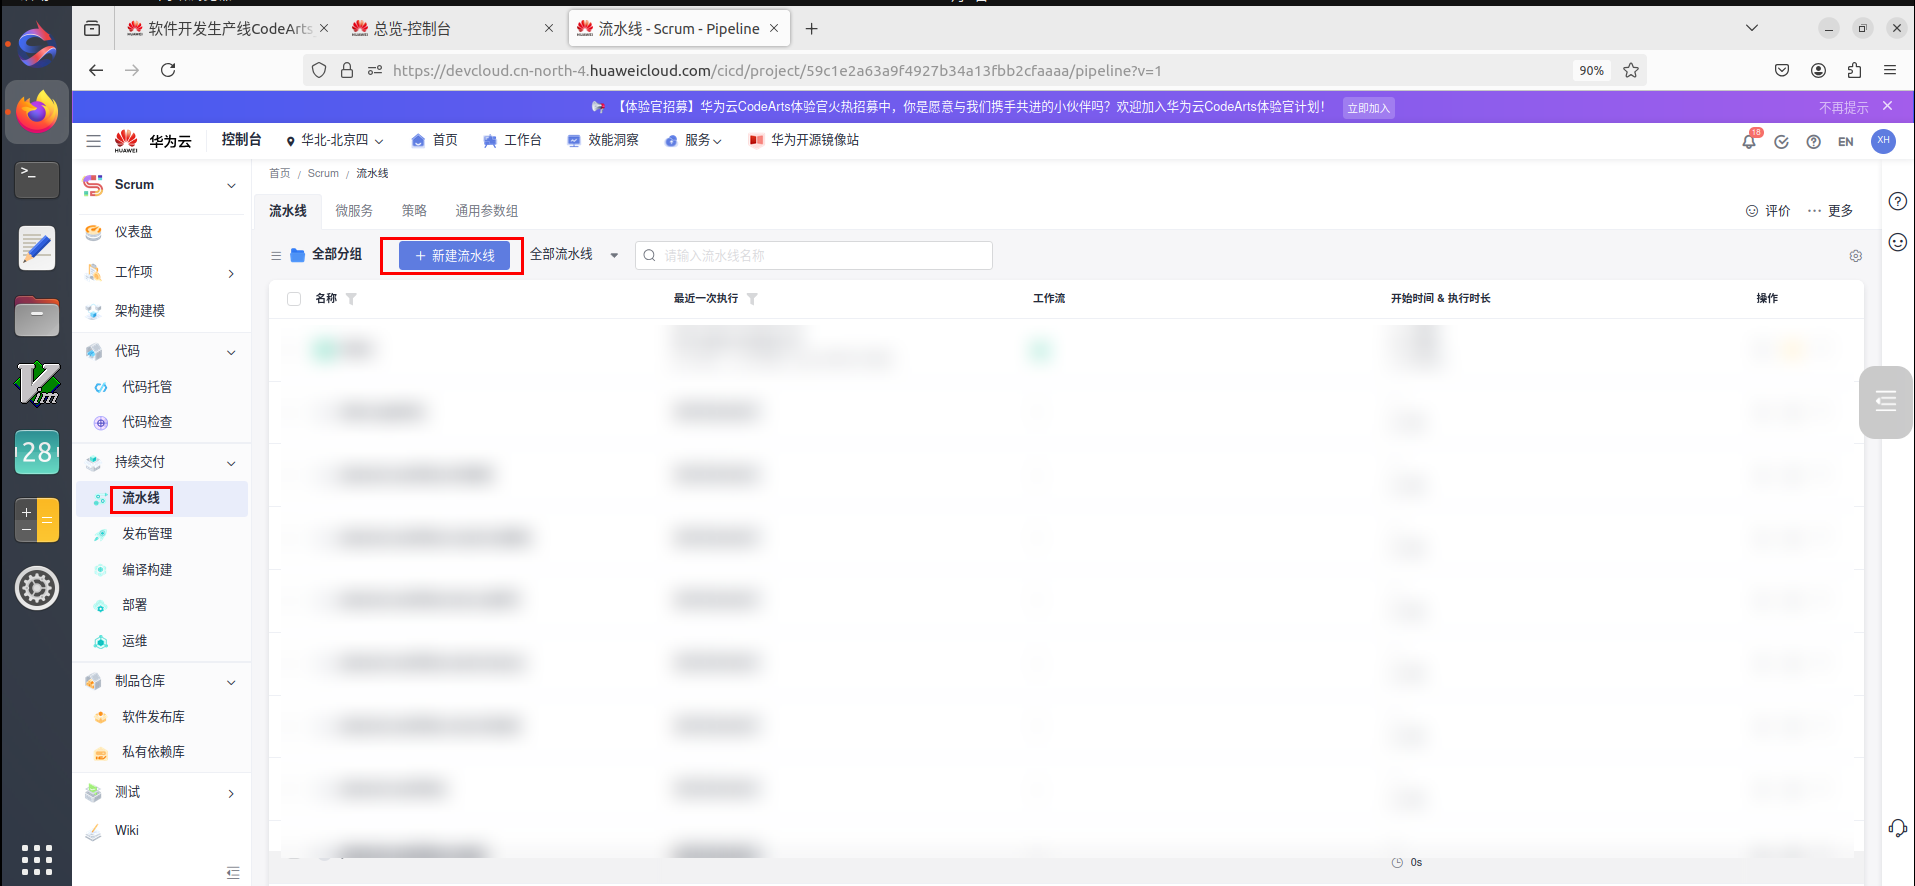This screenshot has width=1915, height=886.
Task: Collapse the sidebar with the bottom icon
Action: click(x=233, y=873)
